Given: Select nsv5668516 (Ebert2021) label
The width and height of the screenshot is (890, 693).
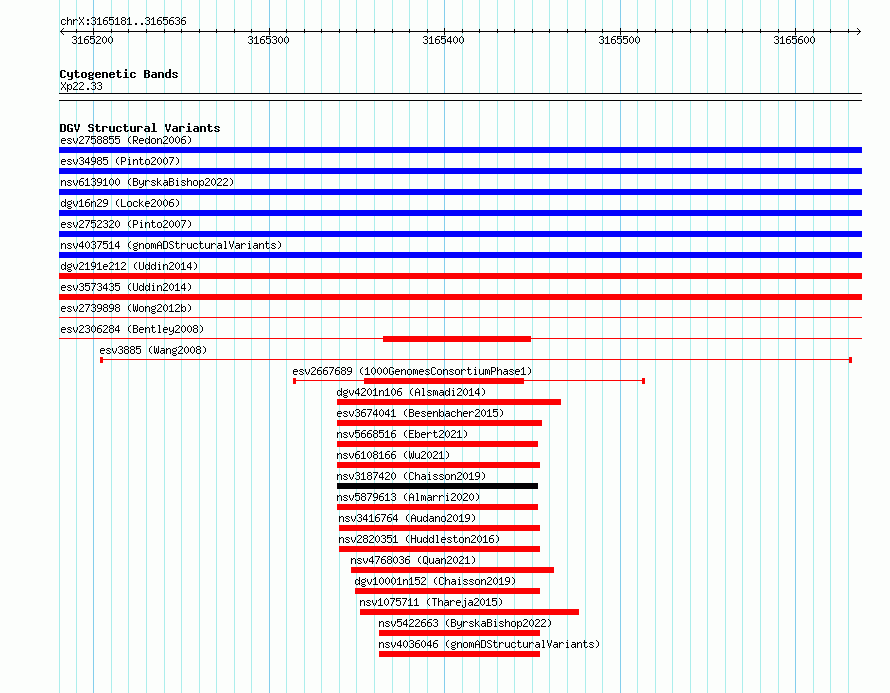Looking at the screenshot, I should tap(402, 434).
